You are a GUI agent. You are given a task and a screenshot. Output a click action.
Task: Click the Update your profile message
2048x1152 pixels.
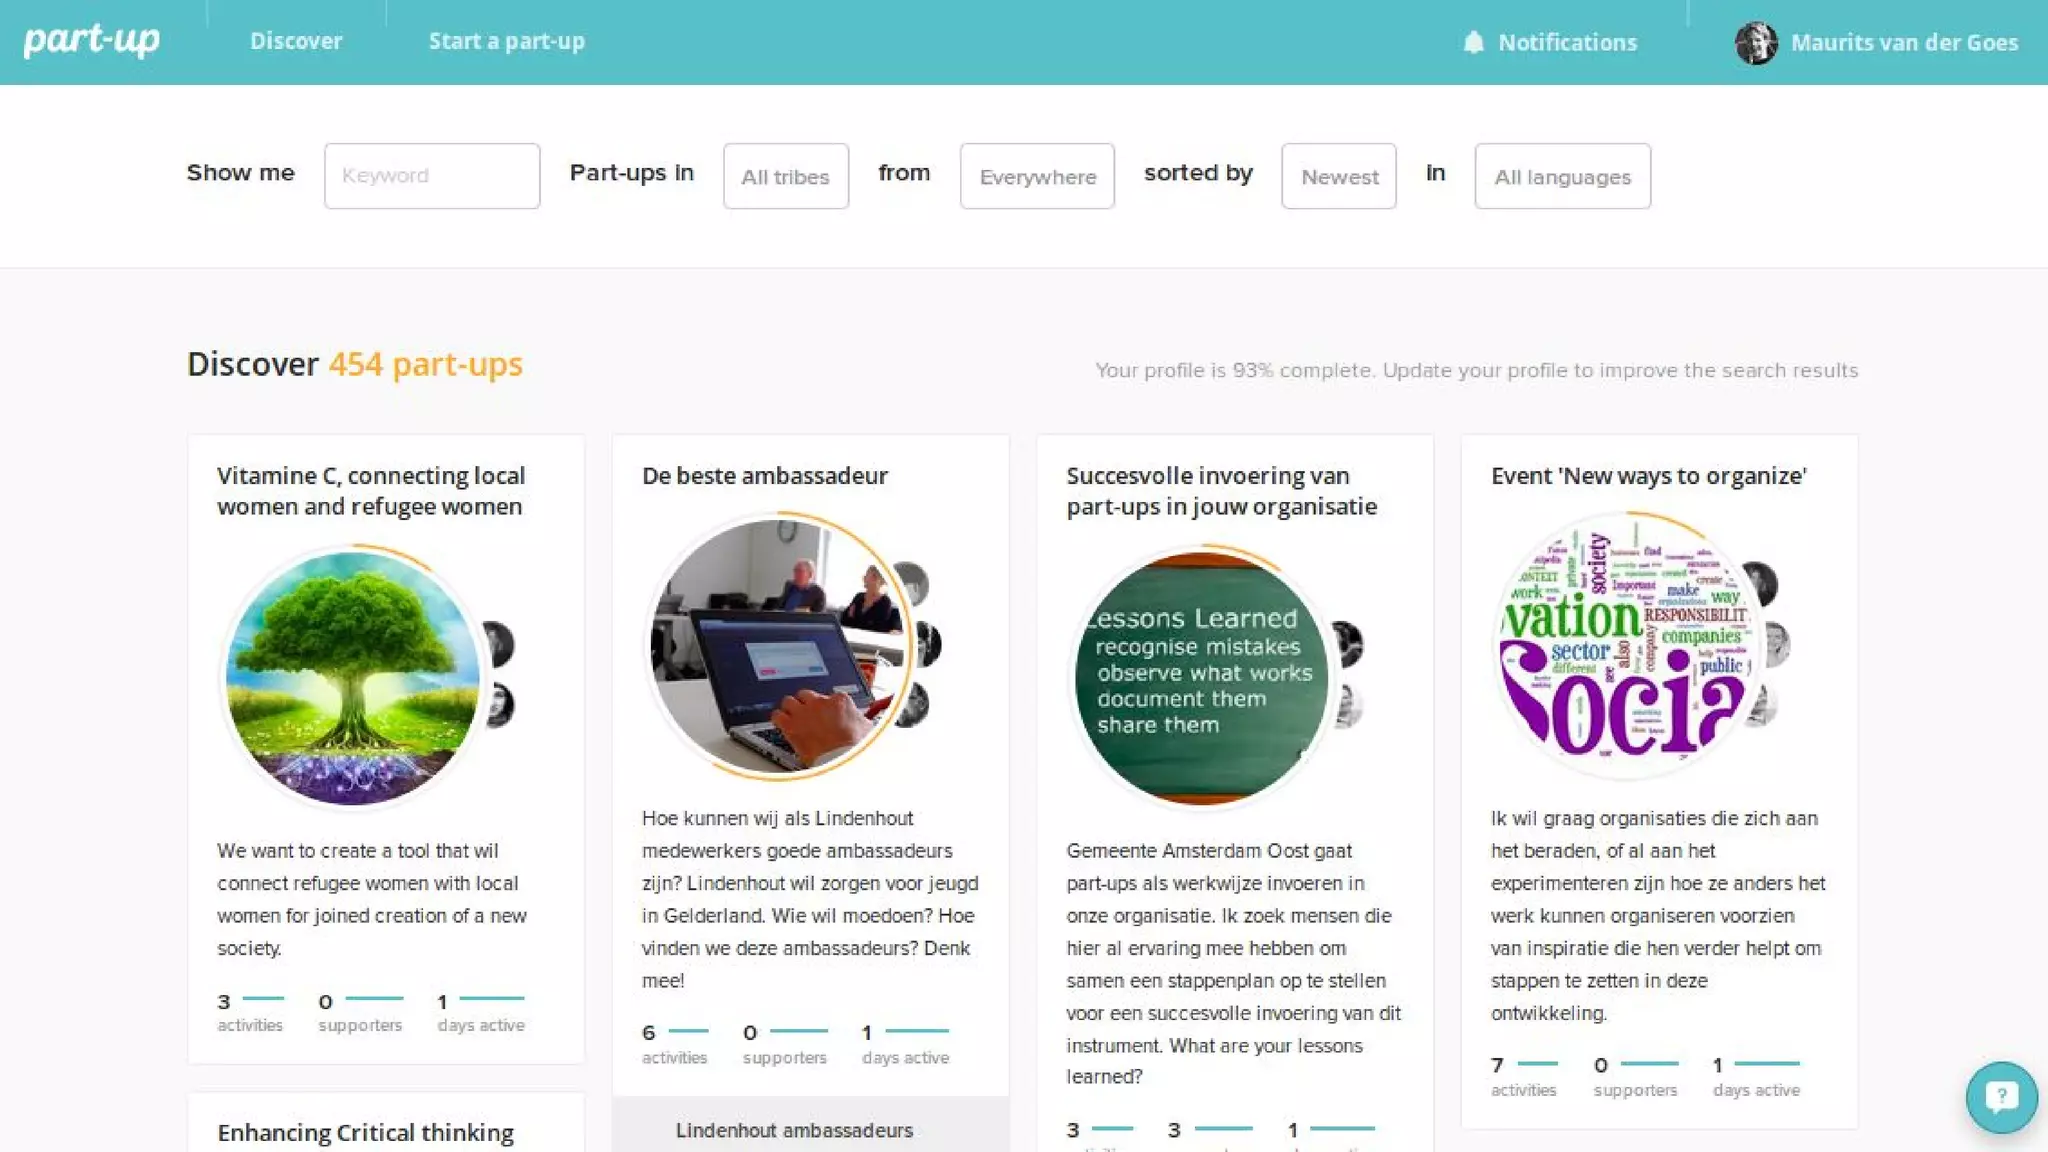click(x=1476, y=370)
